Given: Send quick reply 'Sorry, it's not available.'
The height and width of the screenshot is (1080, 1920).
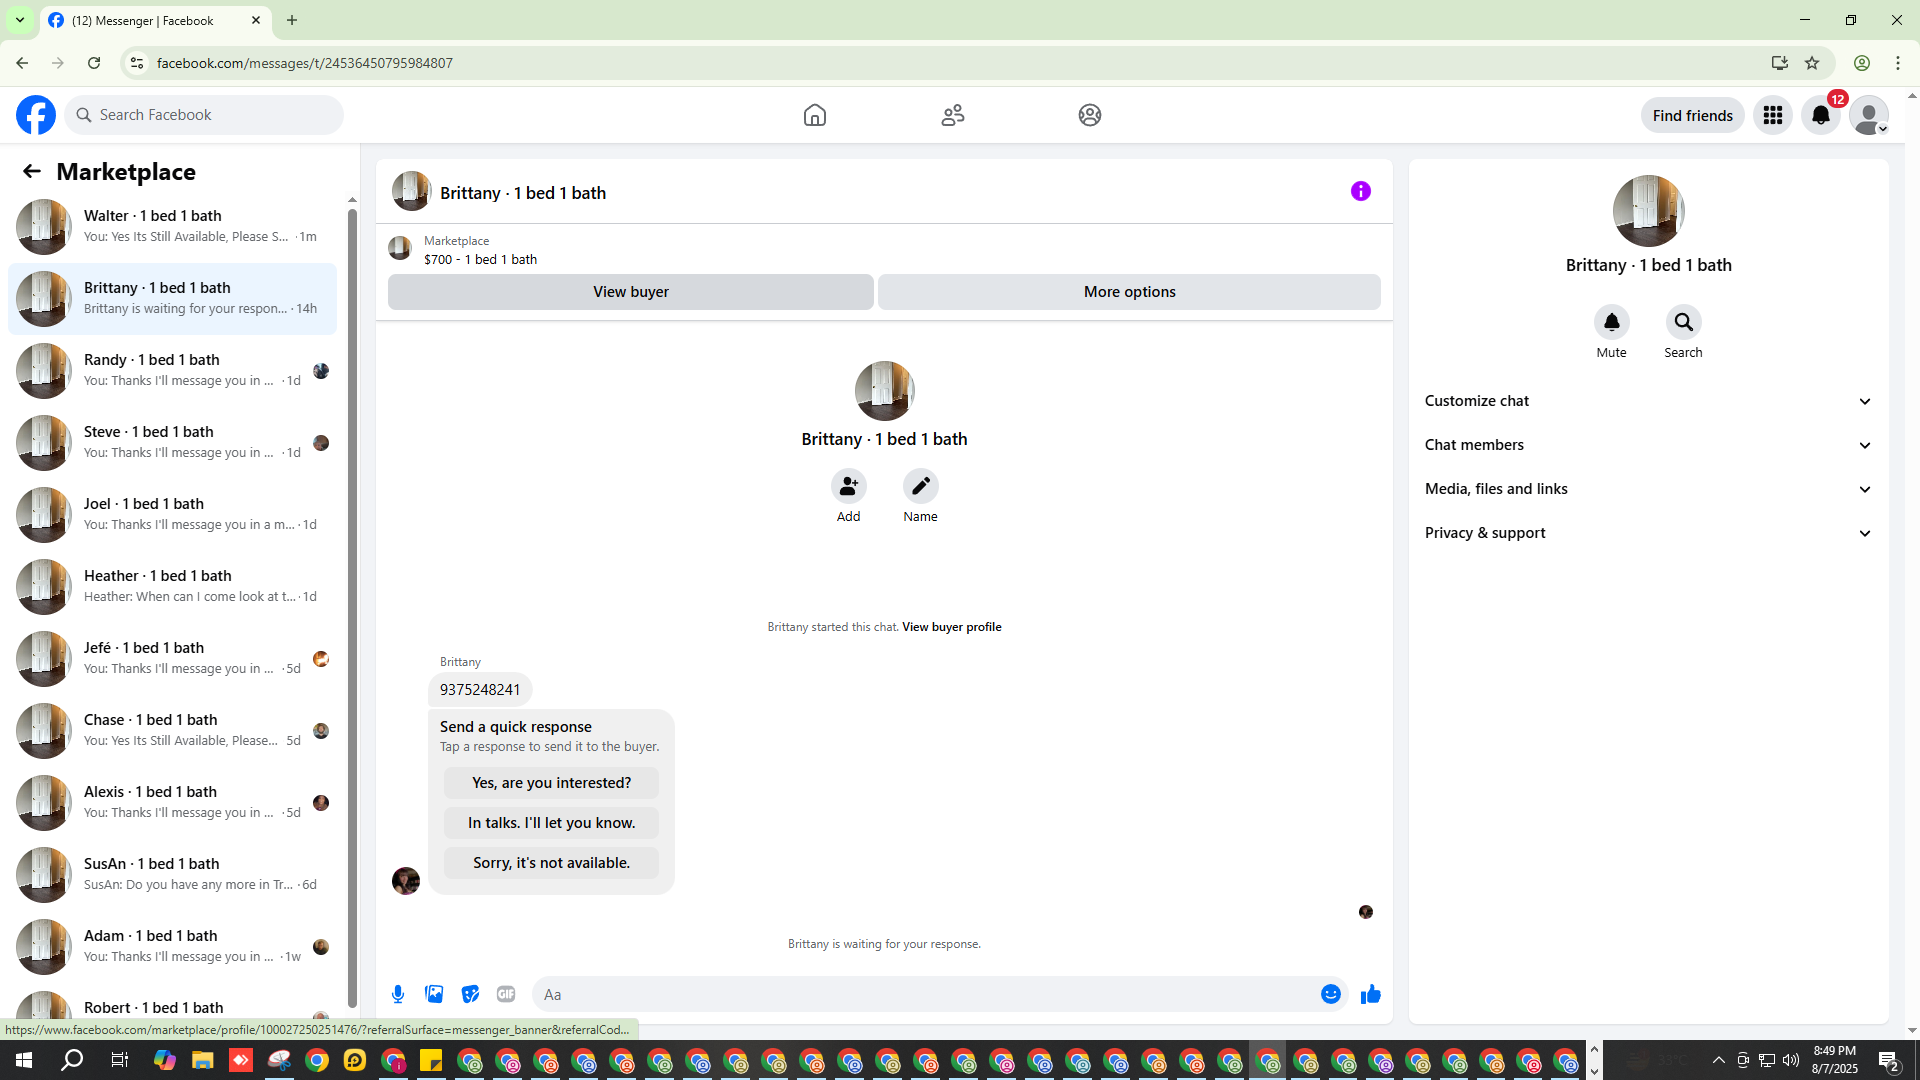Looking at the screenshot, I should [552, 863].
